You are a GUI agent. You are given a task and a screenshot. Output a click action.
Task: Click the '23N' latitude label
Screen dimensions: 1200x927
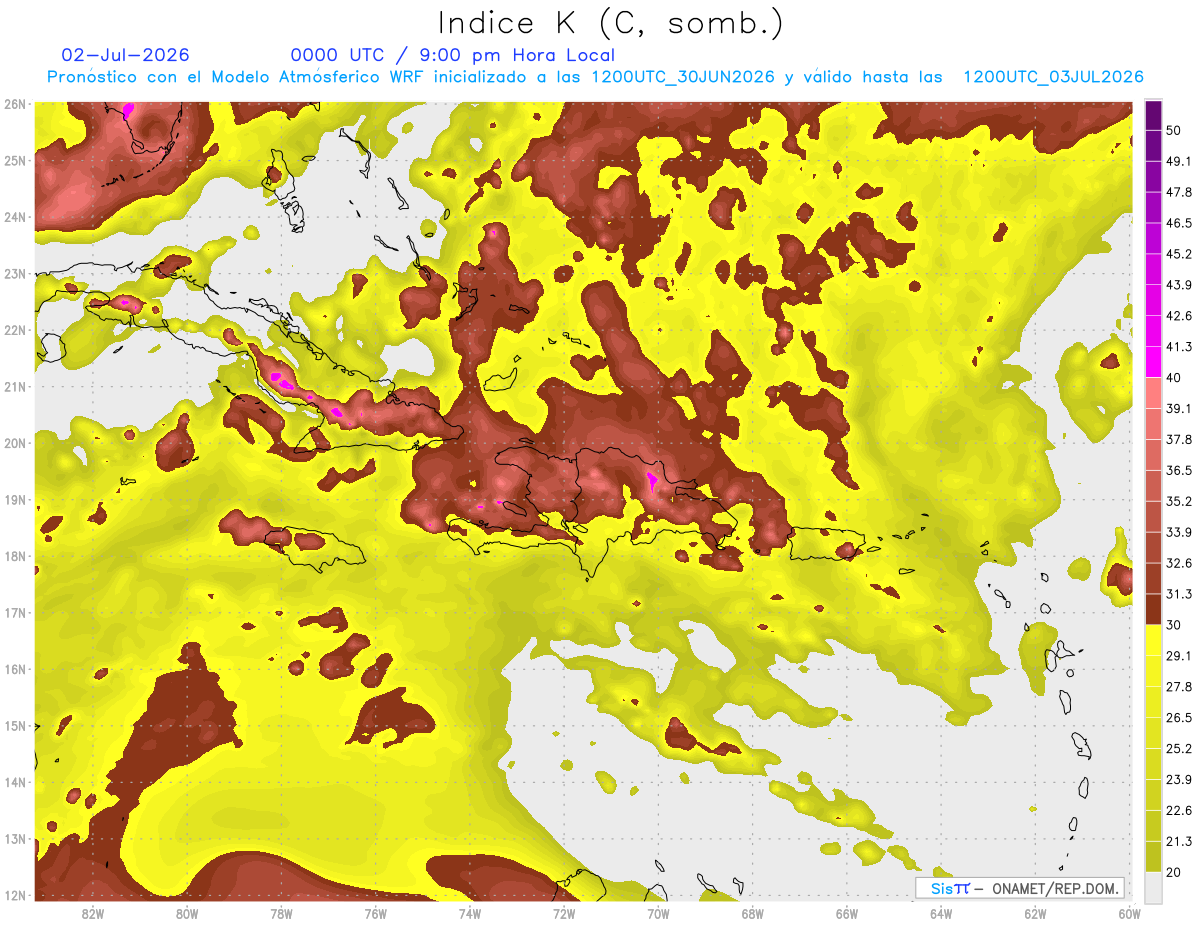[16, 273]
